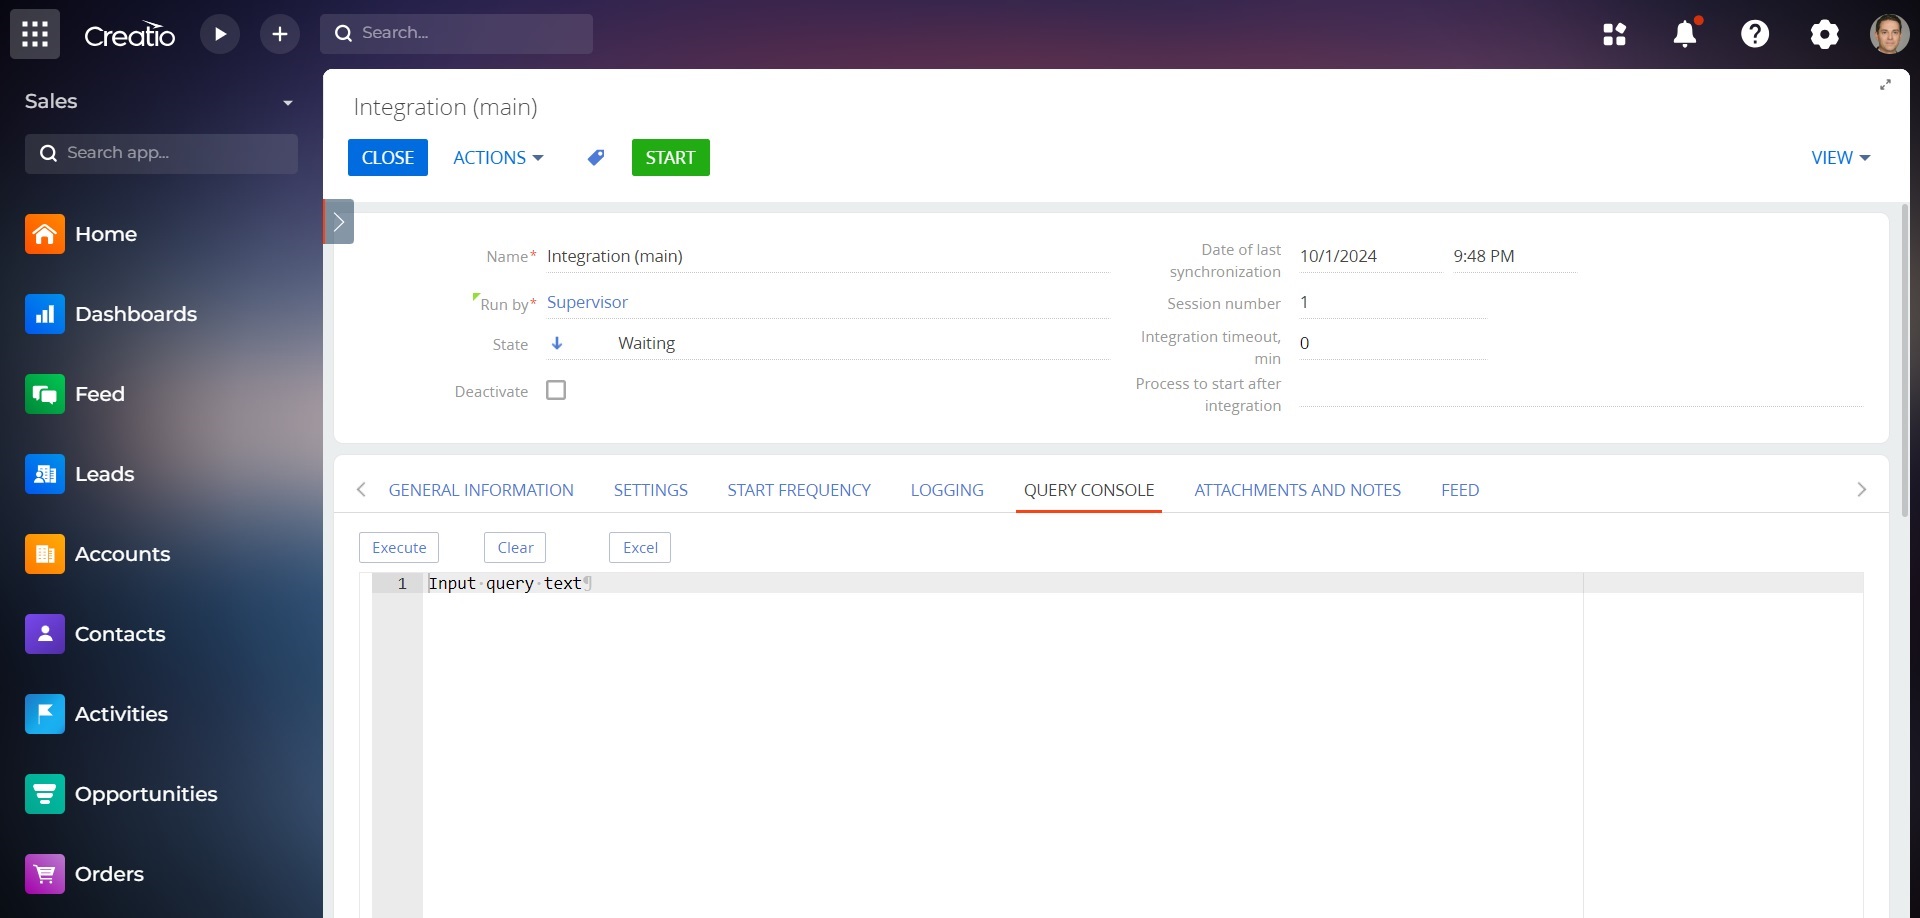Expand the collapsed left side panel arrow
The image size is (1920, 918).
coord(339,222)
